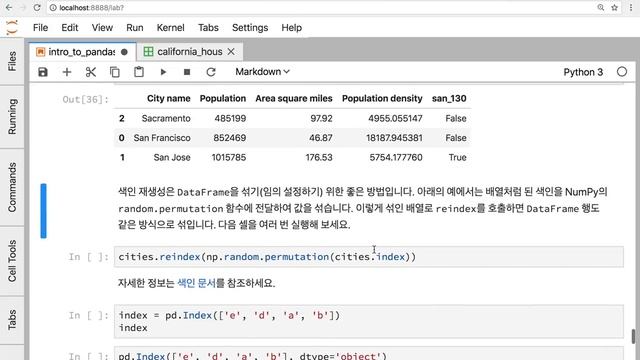Click the cities.reindex code cell
The width and height of the screenshot is (640, 360).
click(369, 257)
